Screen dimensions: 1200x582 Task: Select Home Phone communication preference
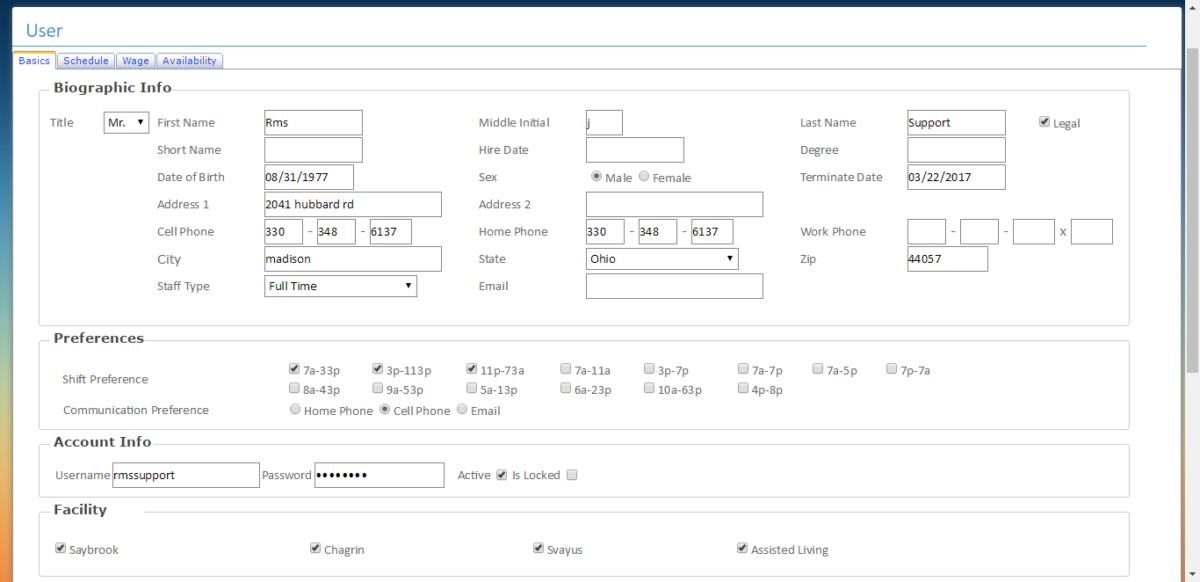pos(295,408)
